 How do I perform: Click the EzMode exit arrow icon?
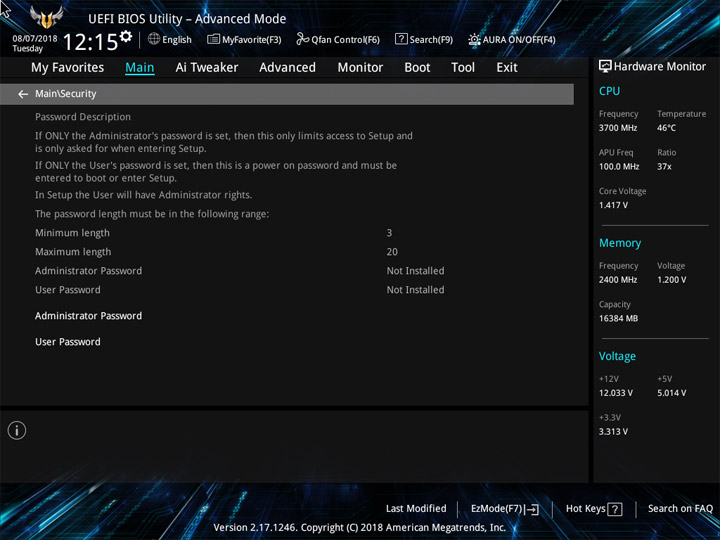click(x=531, y=509)
